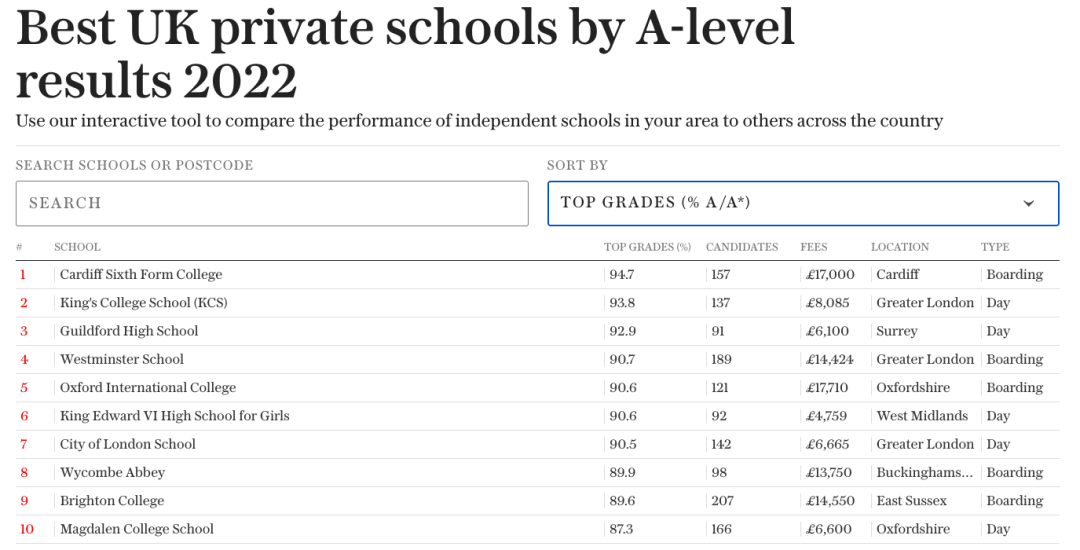Click the dropdown chevron arrow icon
This screenshot has width=1080, height=550.
click(x=1029, y=203)
